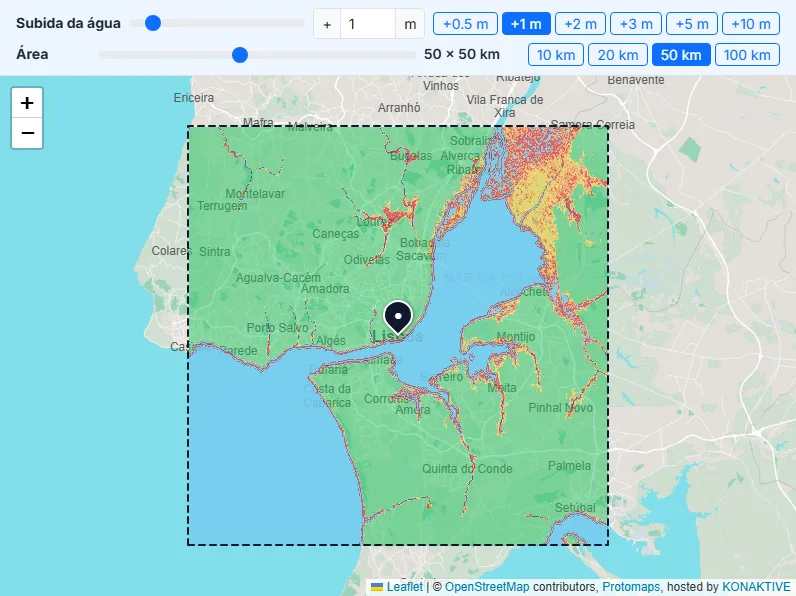Click the Benavente map label
Image resolution: width=796 pixels, height=596 pixels.
[x=636, y=80]
